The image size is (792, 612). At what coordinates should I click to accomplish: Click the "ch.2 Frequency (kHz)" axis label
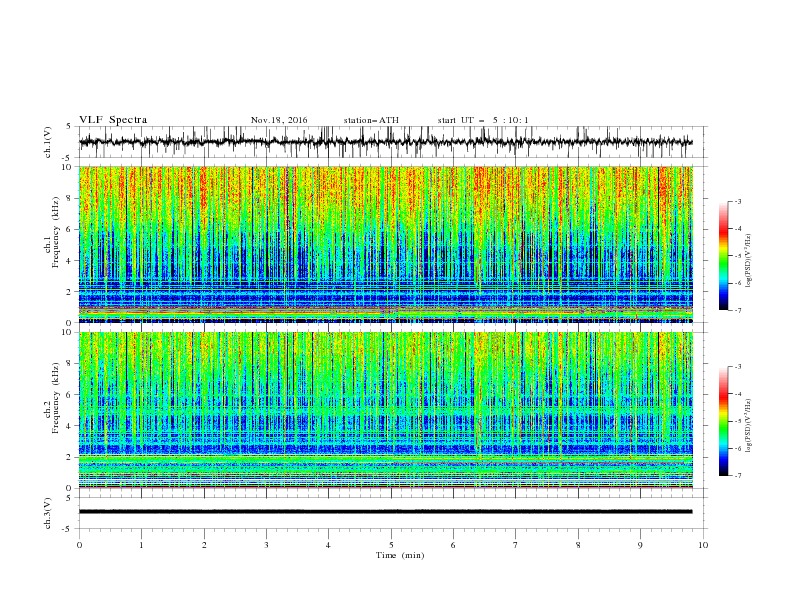[x=52, y=398]
